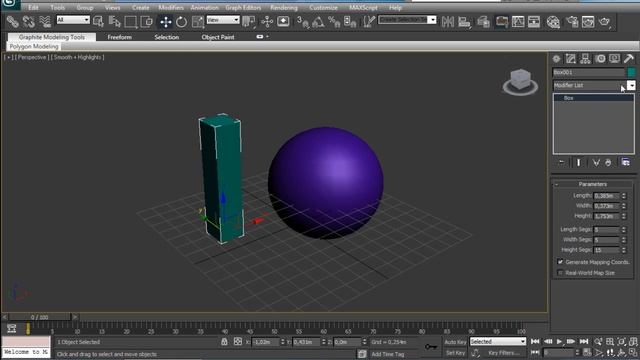This screenshot has width=640, height=360.
Task: Select the Box entry in modifier stack
Action: (593, 98)
